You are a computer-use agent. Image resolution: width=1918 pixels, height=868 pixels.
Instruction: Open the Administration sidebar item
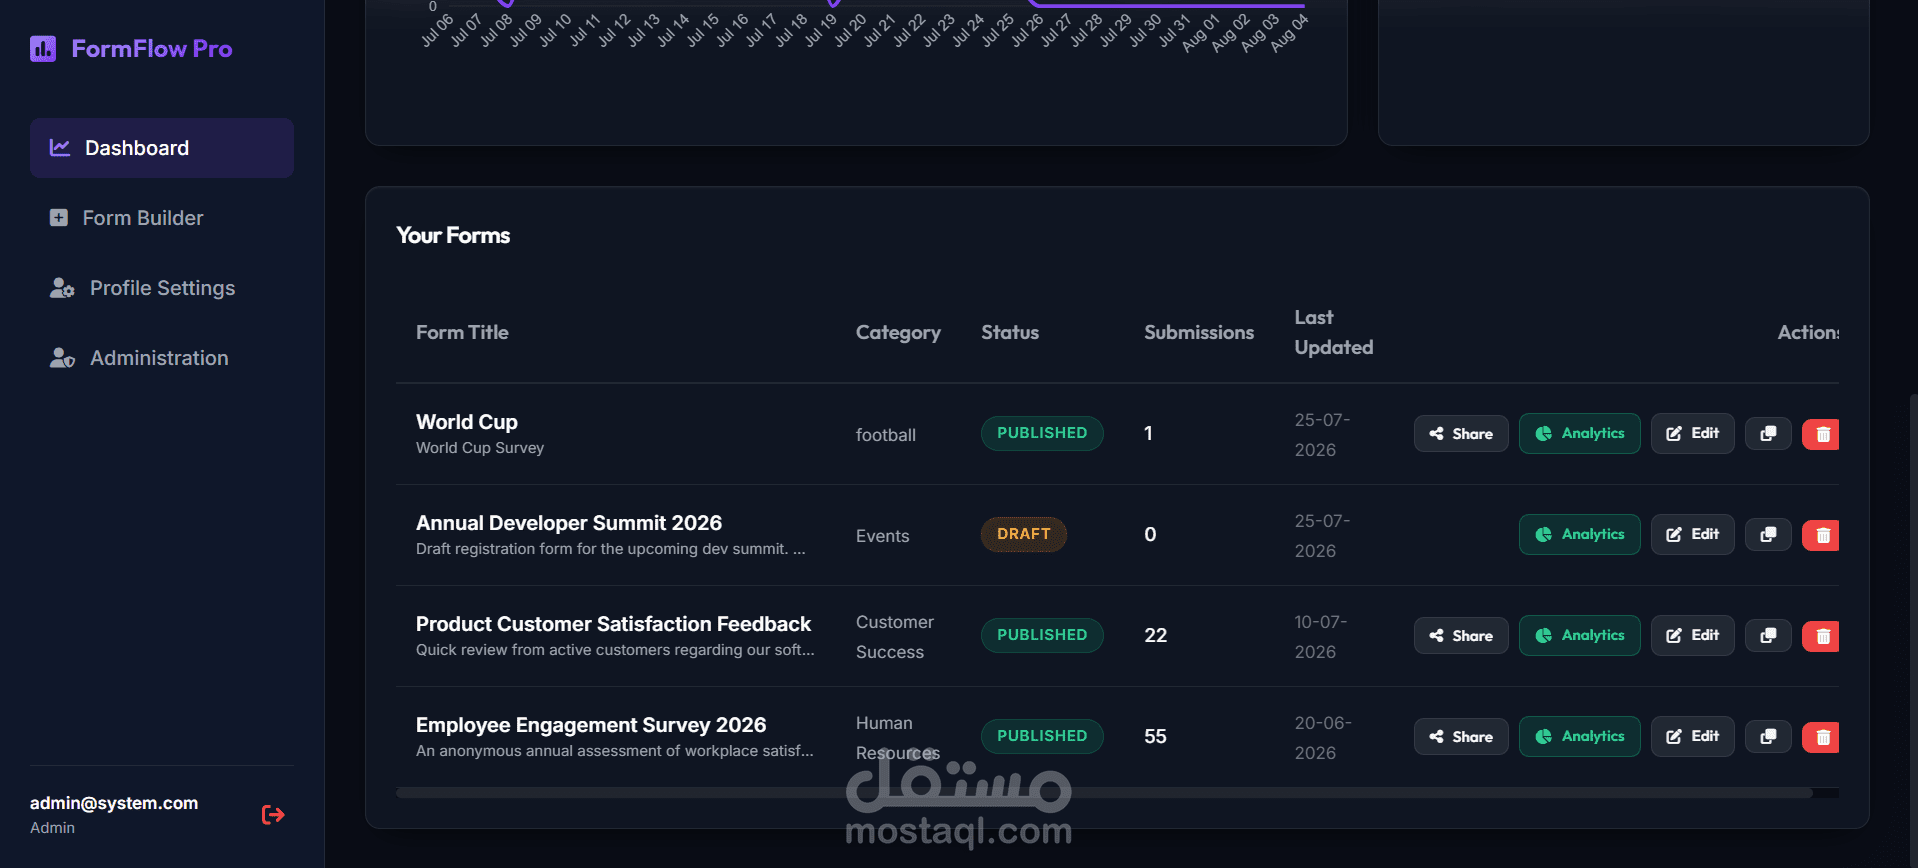pos(162,358)
